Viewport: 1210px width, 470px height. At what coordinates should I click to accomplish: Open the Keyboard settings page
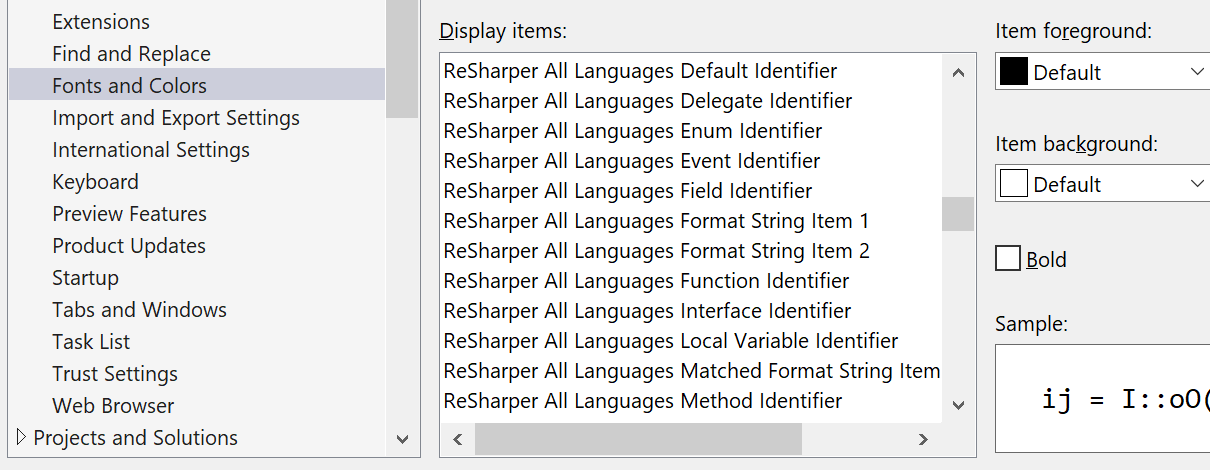pos(96,182)
